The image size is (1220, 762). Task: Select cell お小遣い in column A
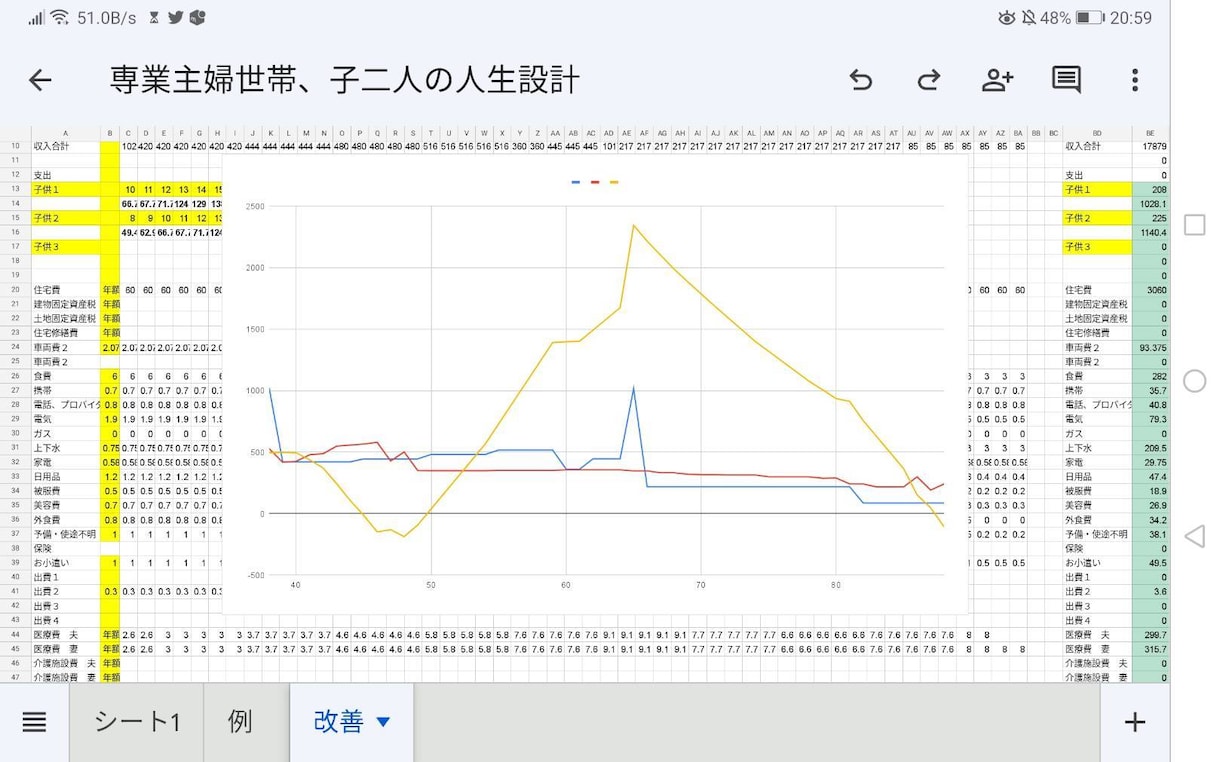[x=66, y=563]
